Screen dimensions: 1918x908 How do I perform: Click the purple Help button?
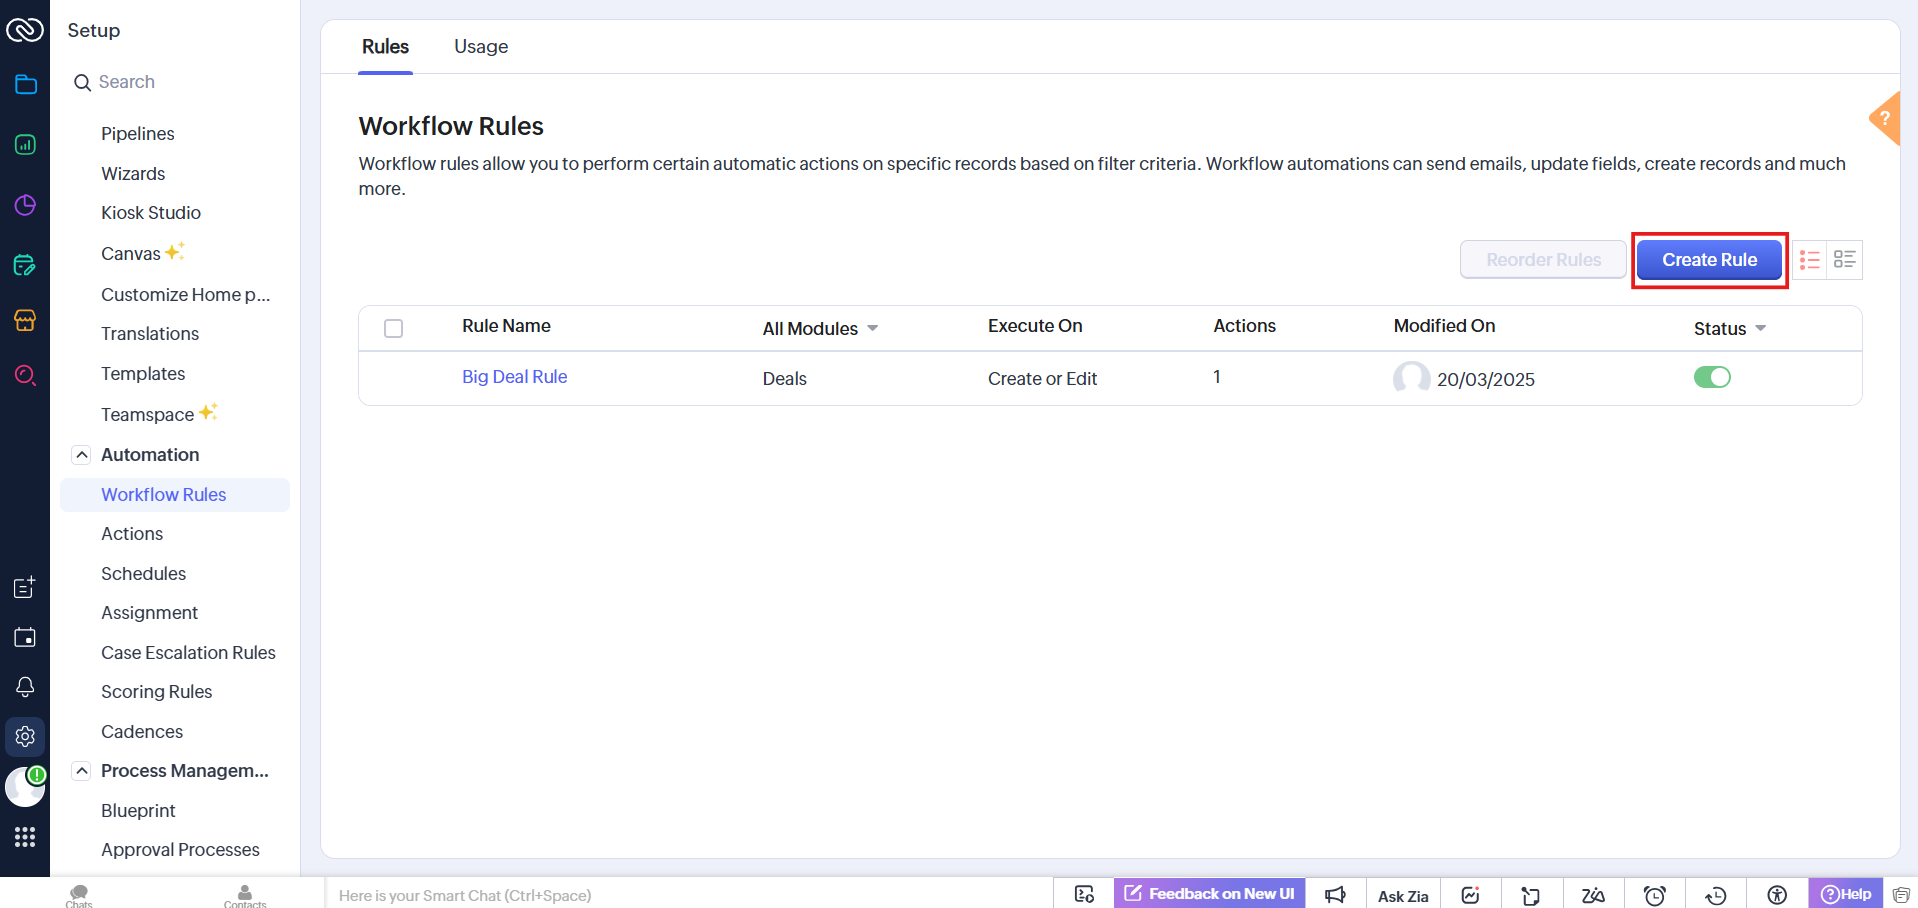coord(1845,894)
